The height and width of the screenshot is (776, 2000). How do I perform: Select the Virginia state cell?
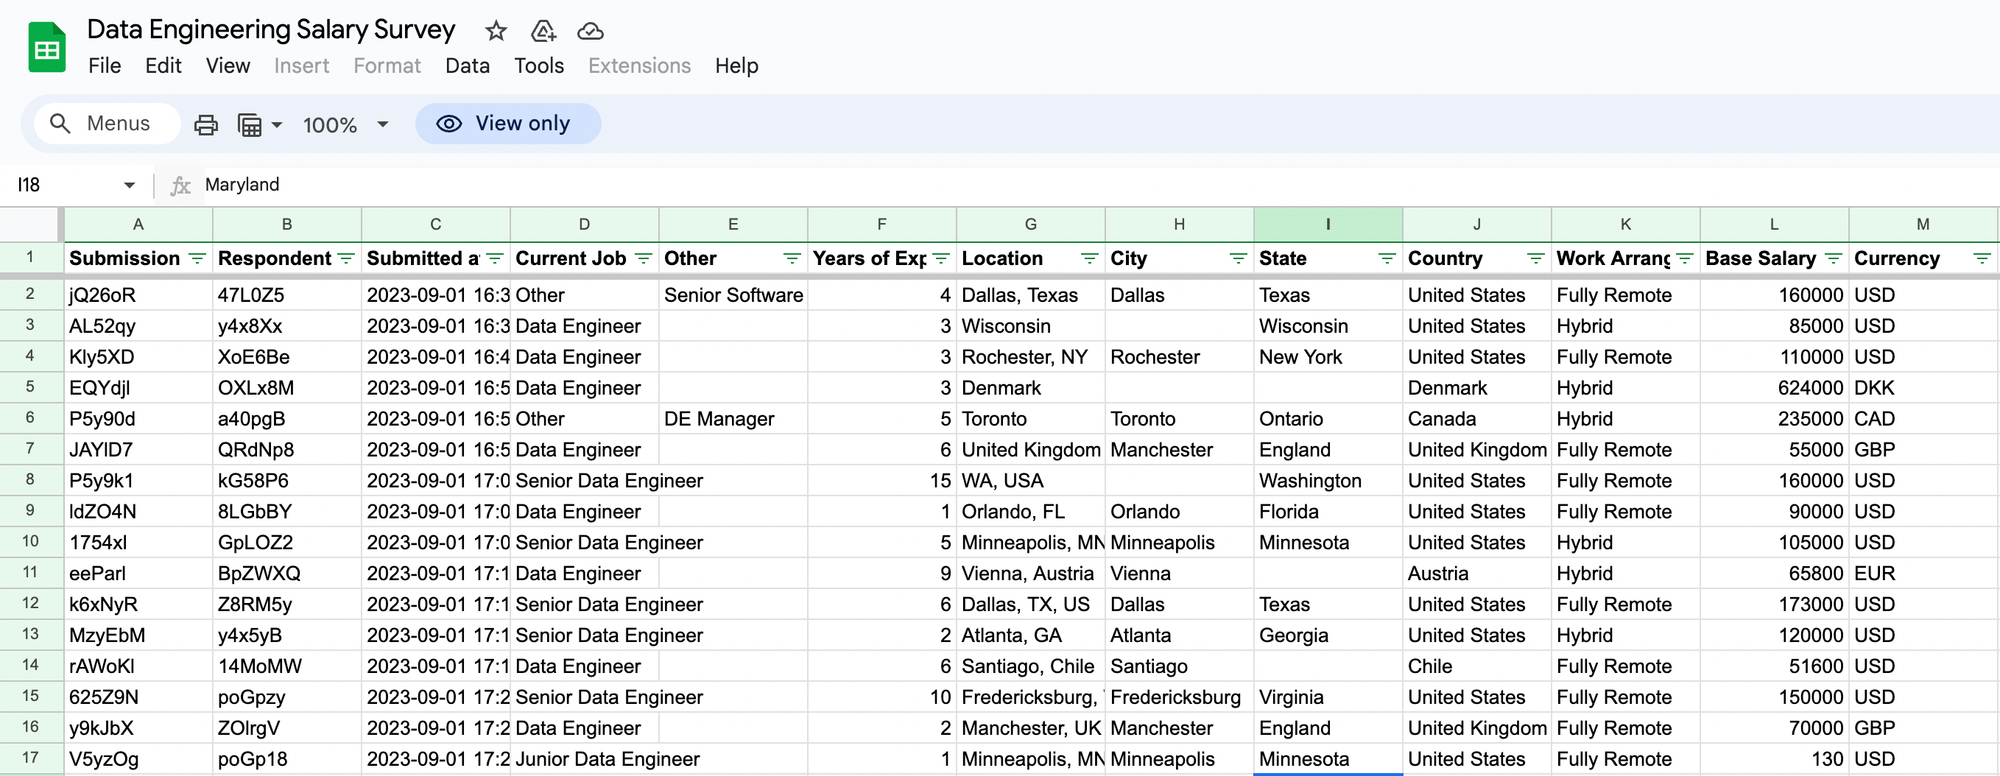pyautogui.click(x=1328, y=697)
